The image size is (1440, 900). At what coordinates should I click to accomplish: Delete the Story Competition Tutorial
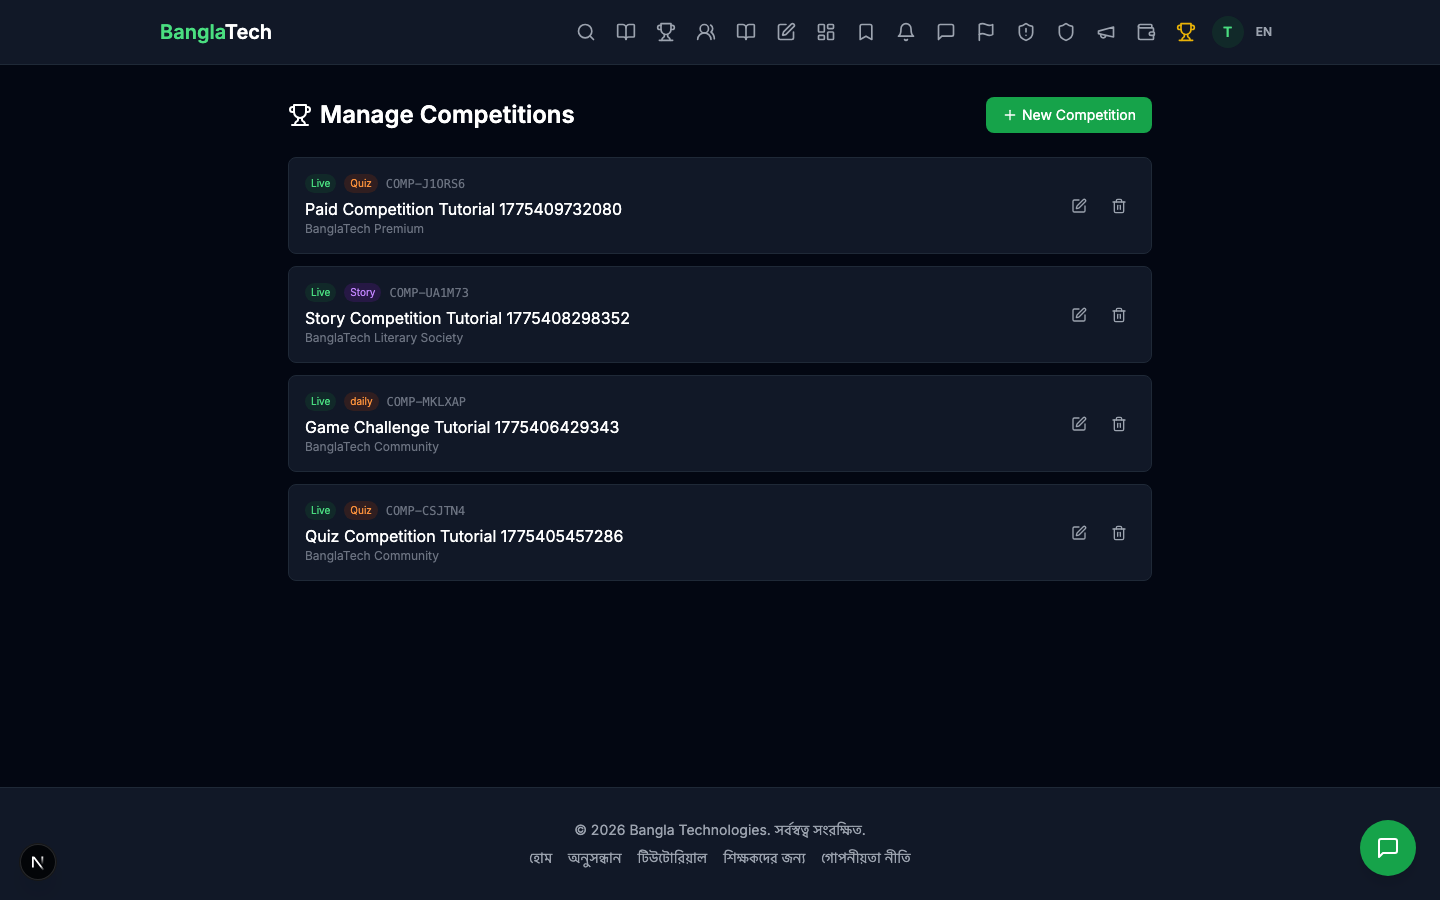click(1119, 315)
